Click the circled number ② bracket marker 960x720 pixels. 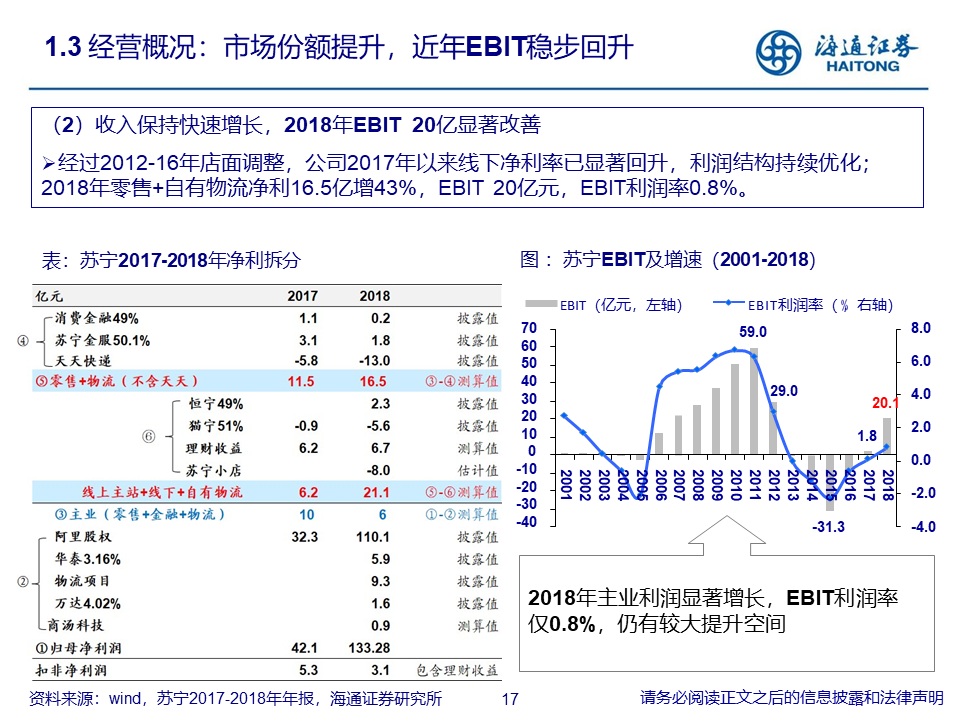[23, 582]
